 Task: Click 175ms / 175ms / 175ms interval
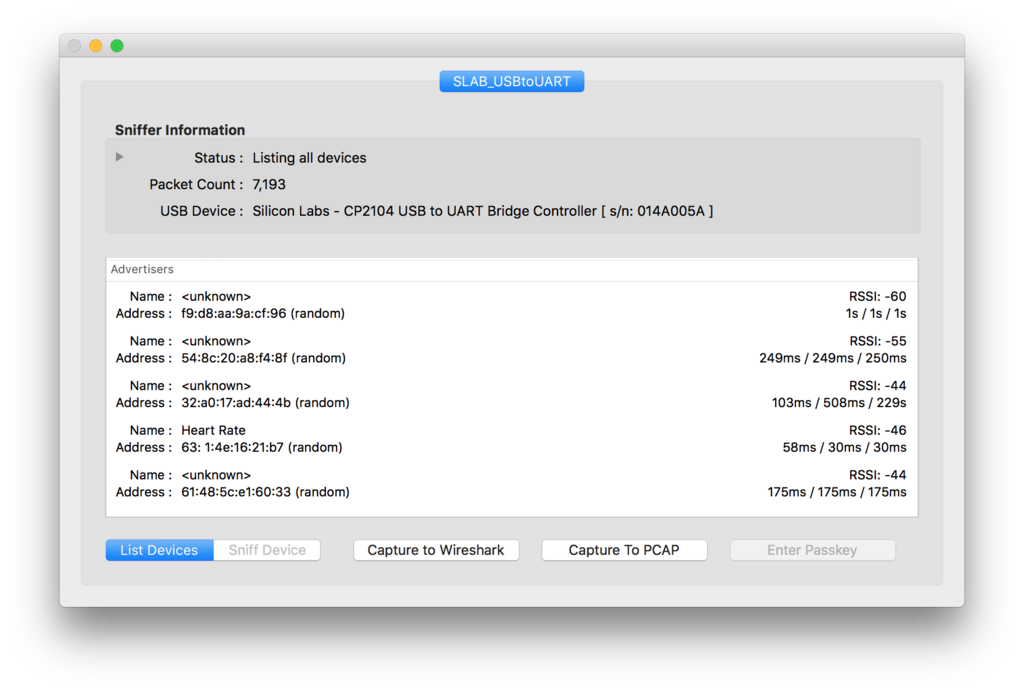click(x=837, y=492)
